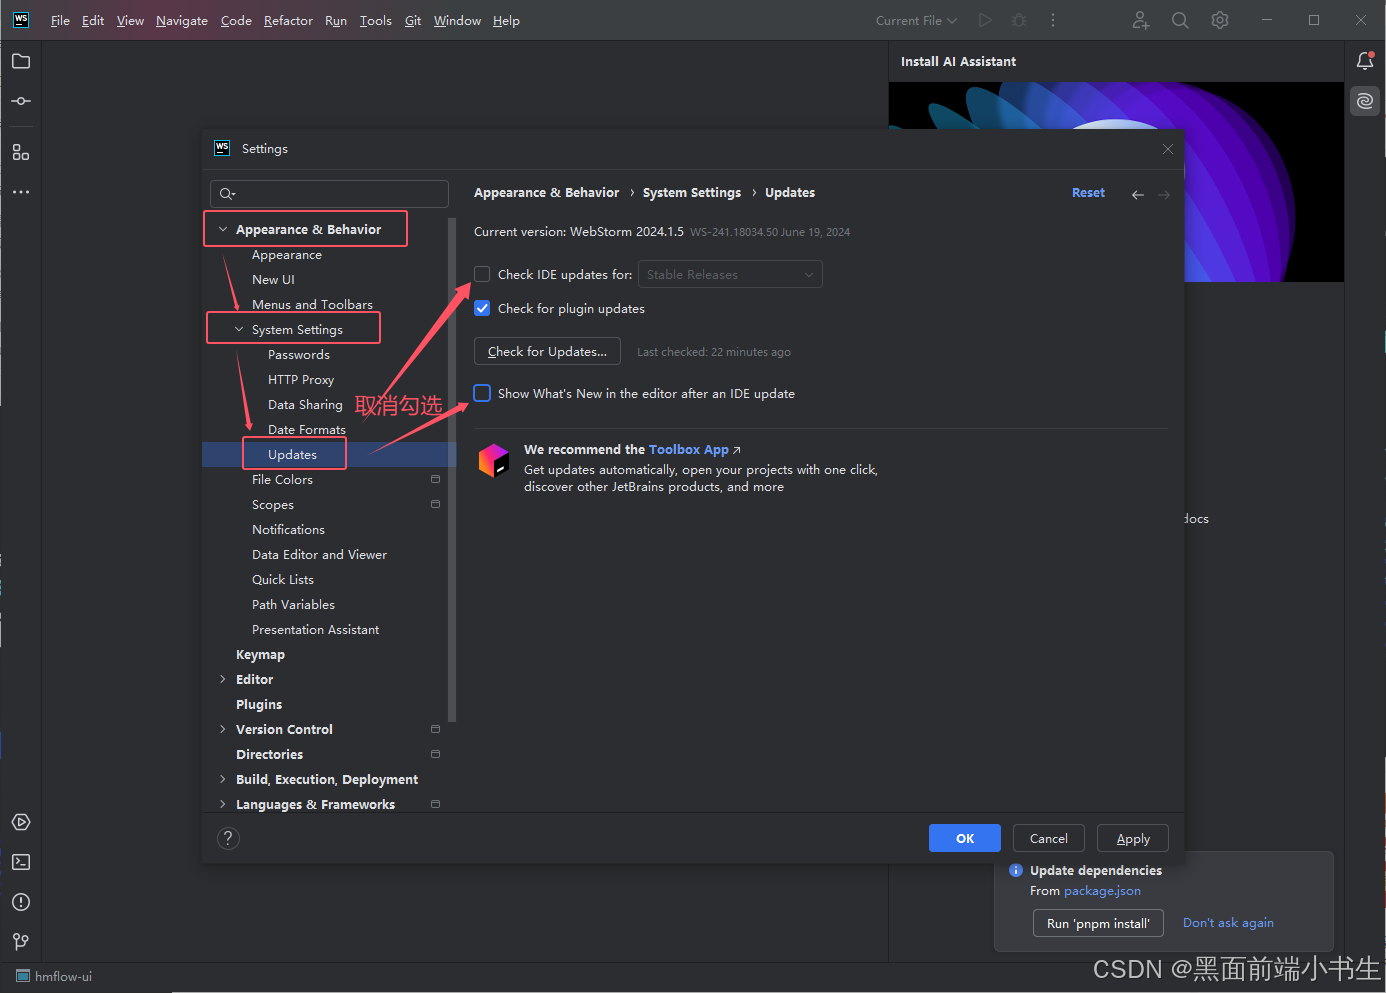Expand the Version Control settings node
The image size is (1386, 993).
[222, 729]
